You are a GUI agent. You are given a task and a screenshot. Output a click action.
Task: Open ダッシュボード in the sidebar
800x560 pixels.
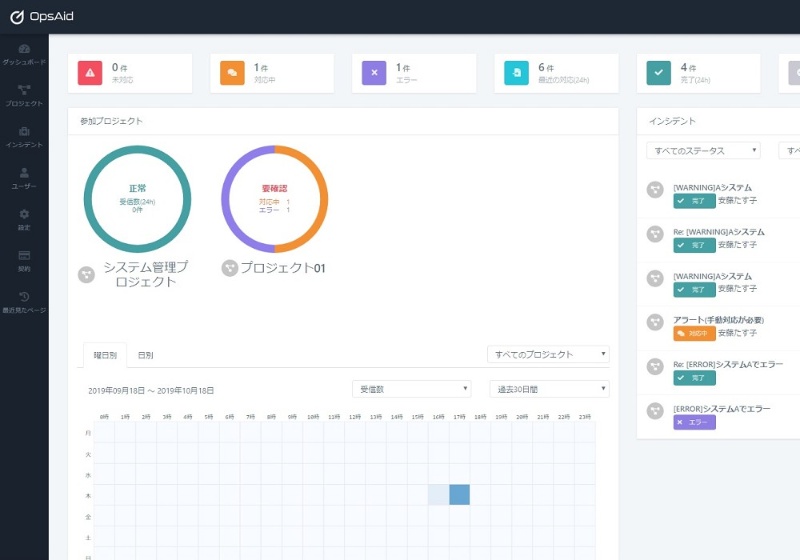pos(24,54)
